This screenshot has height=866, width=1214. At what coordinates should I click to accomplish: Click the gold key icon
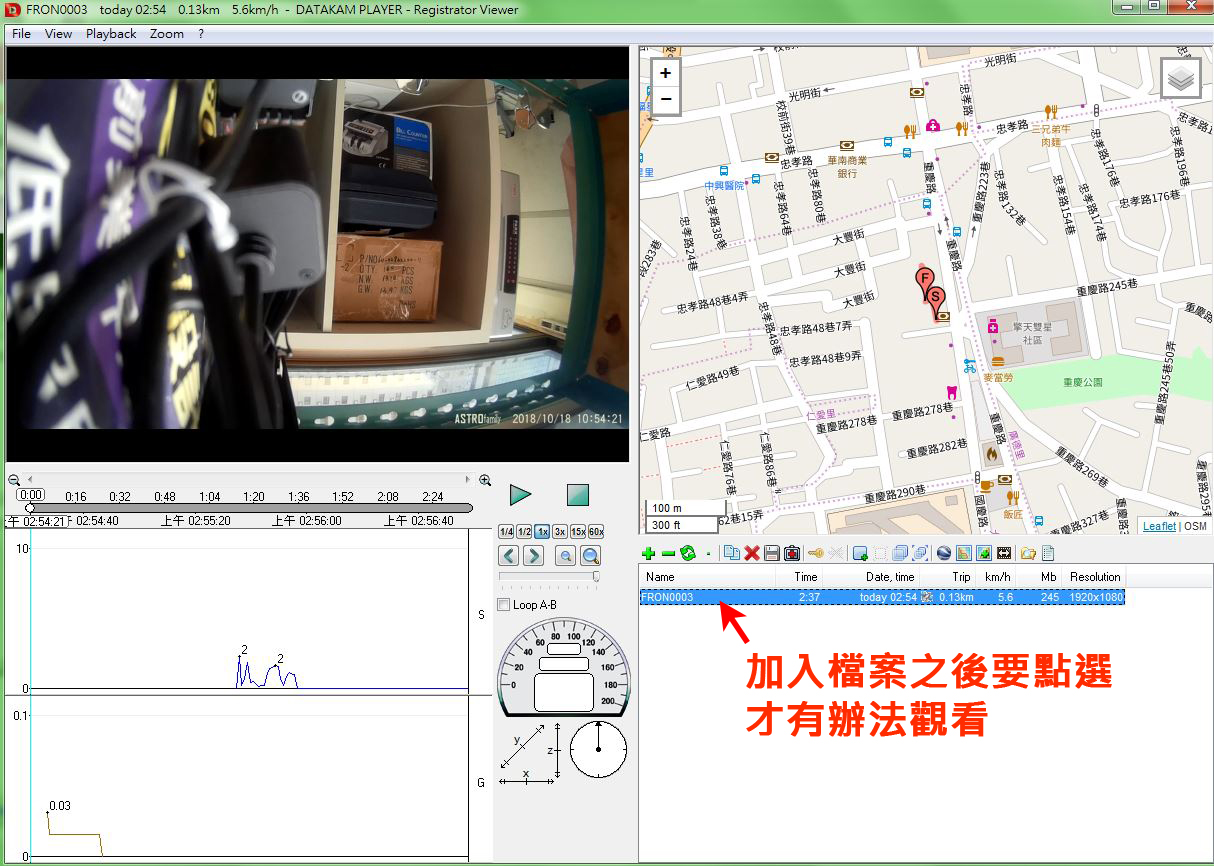click(816, 553)
